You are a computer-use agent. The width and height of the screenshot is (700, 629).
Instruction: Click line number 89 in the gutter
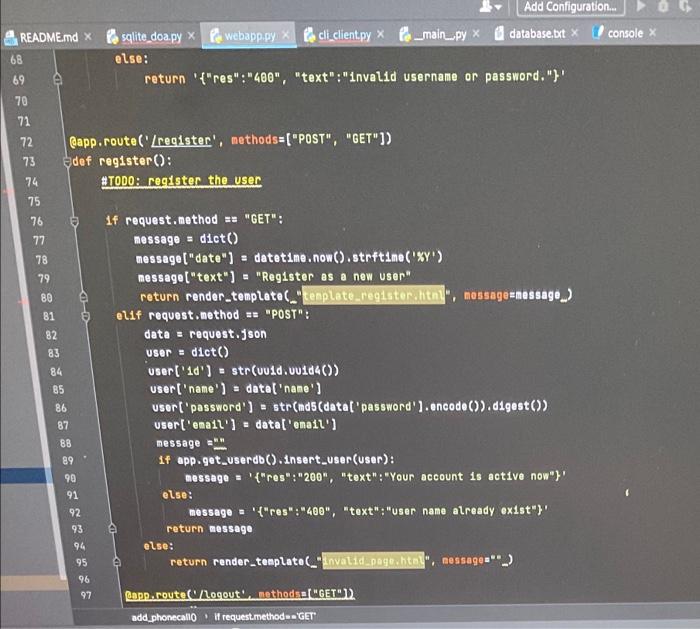pos(68,460)
